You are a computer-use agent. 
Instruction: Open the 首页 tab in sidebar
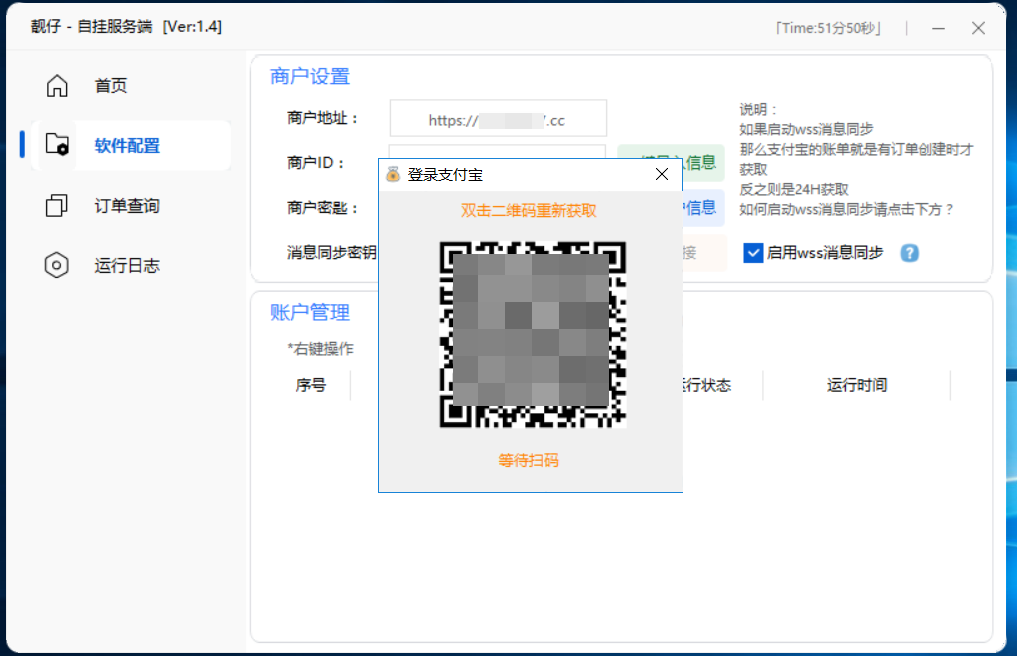tap(111, 86)
